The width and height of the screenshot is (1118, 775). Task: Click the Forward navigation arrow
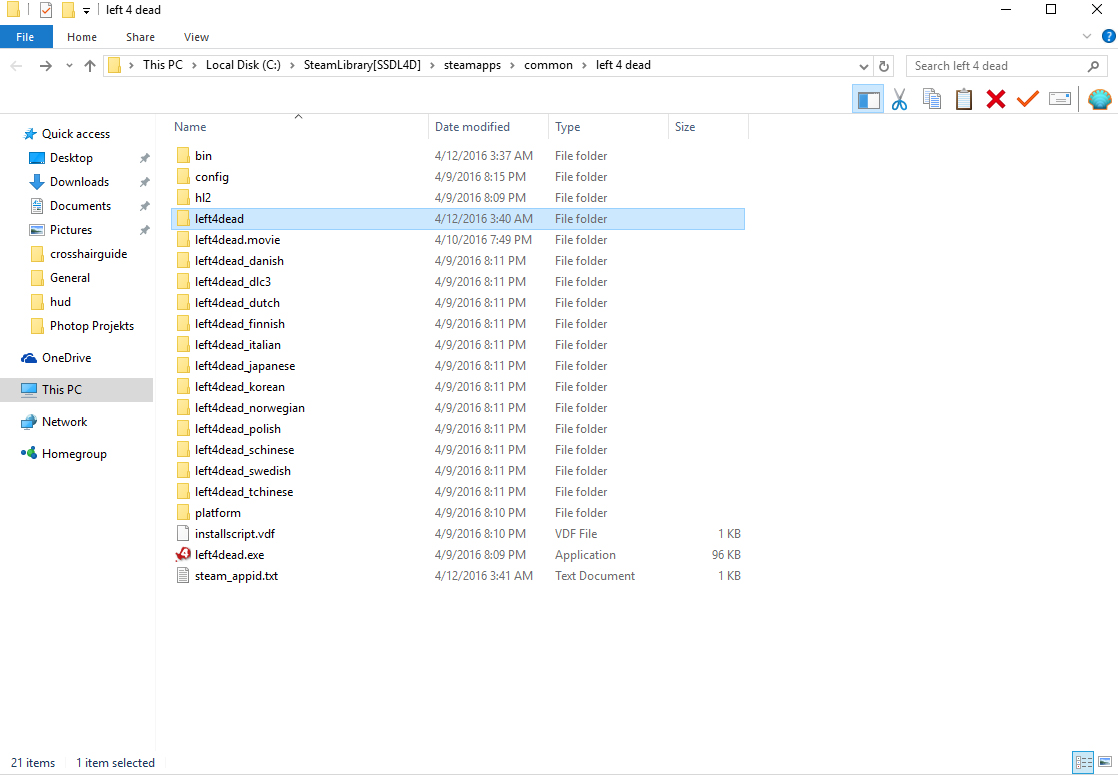pyautogui.click(x=46, y=66)
